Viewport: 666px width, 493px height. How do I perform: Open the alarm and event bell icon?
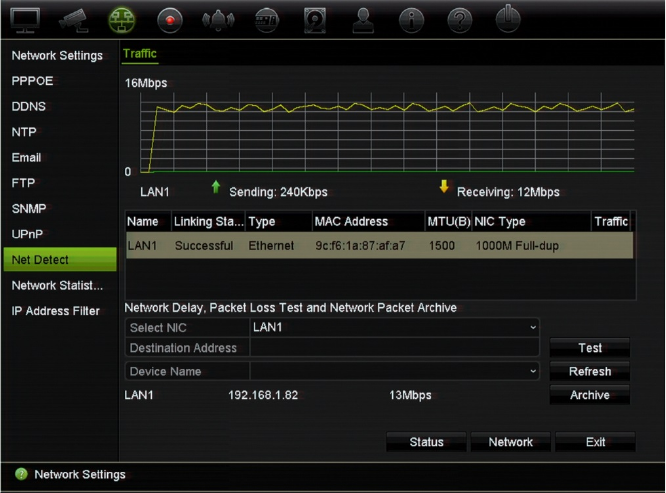[218, 20]
